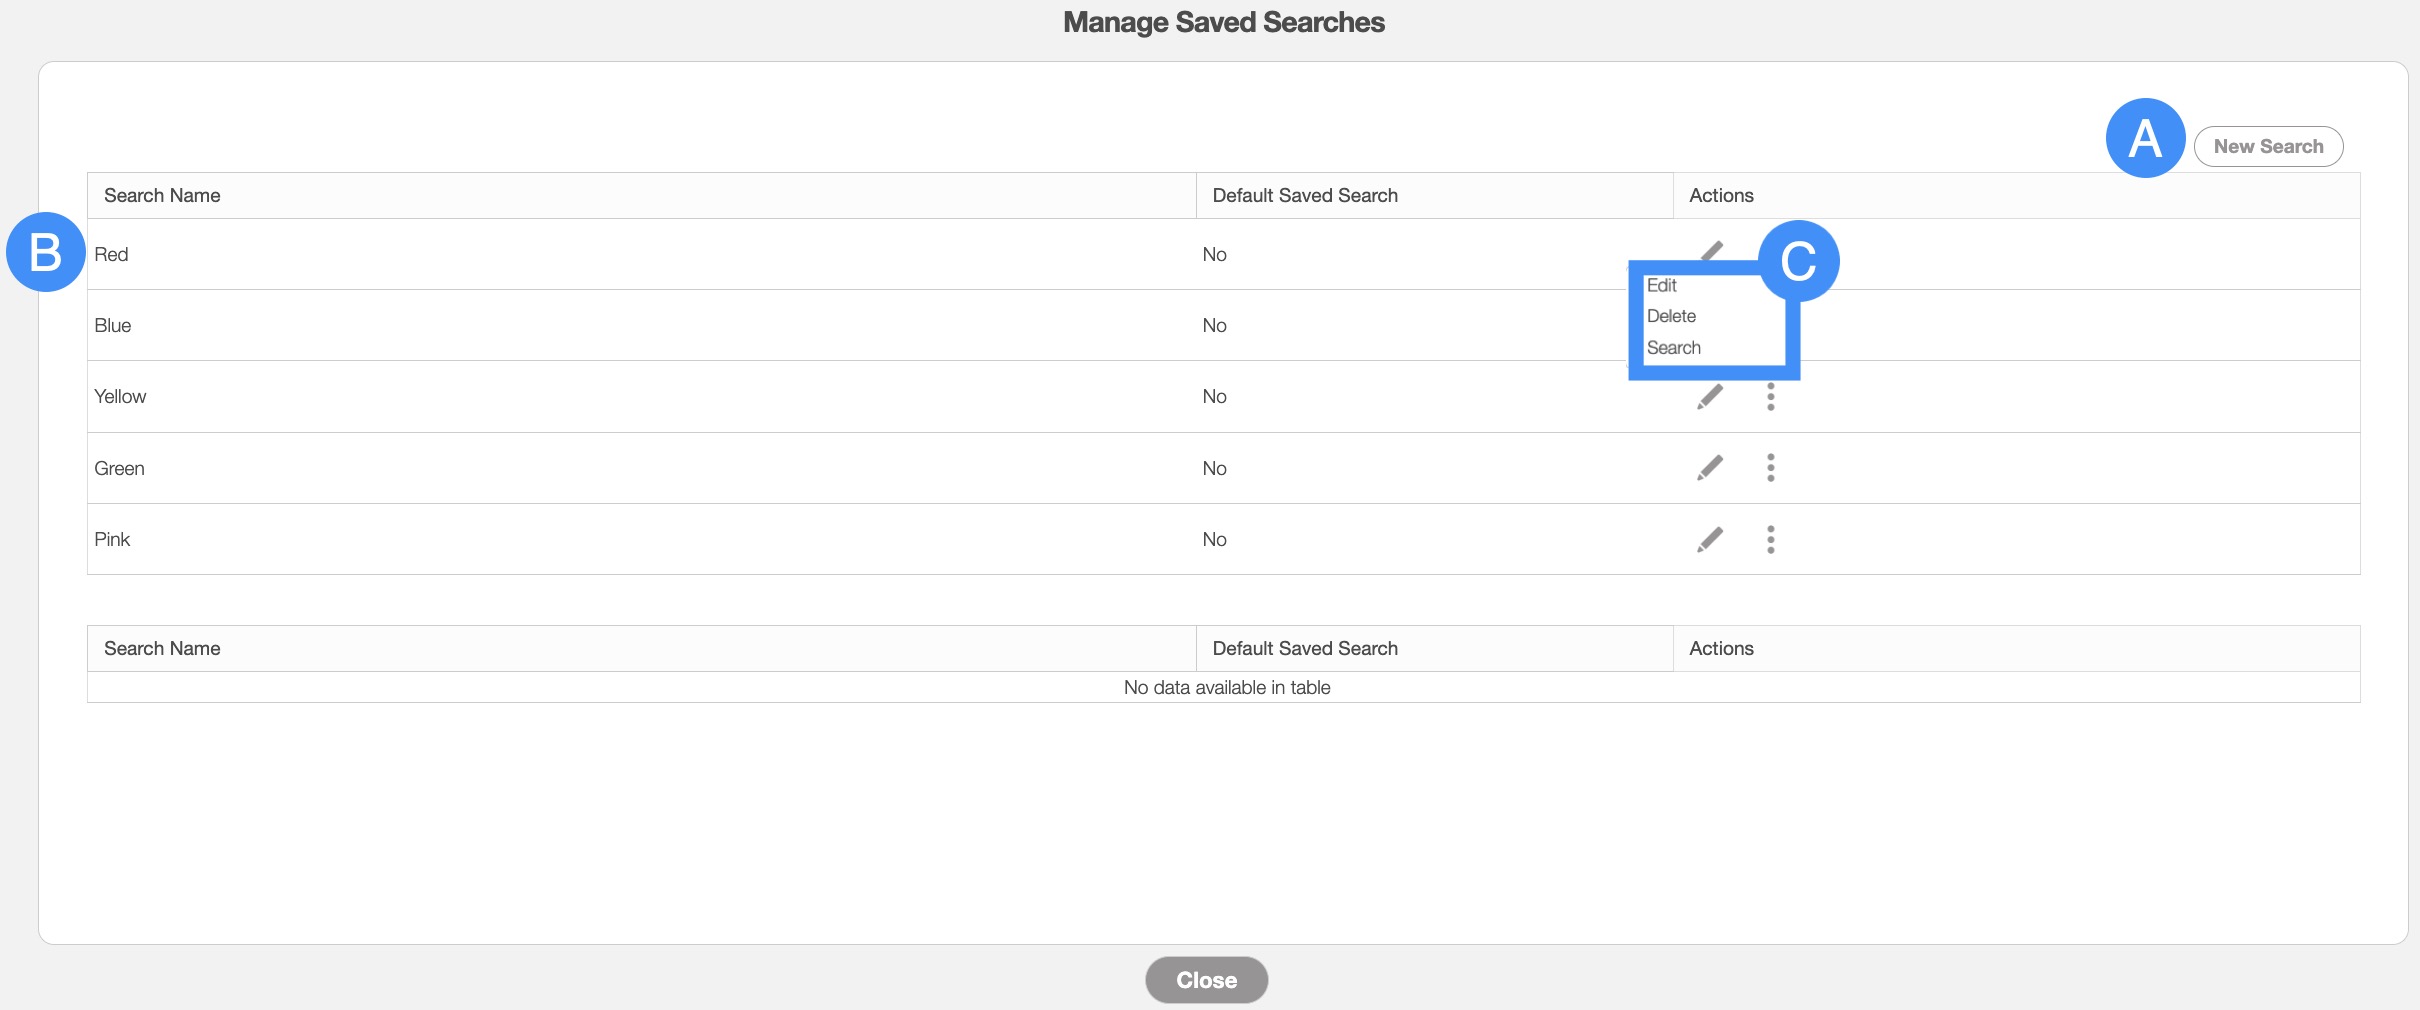Sort by Search Name in the first table
Viewport: 2420px width, 1010px height.
click(x=162, y=196)
